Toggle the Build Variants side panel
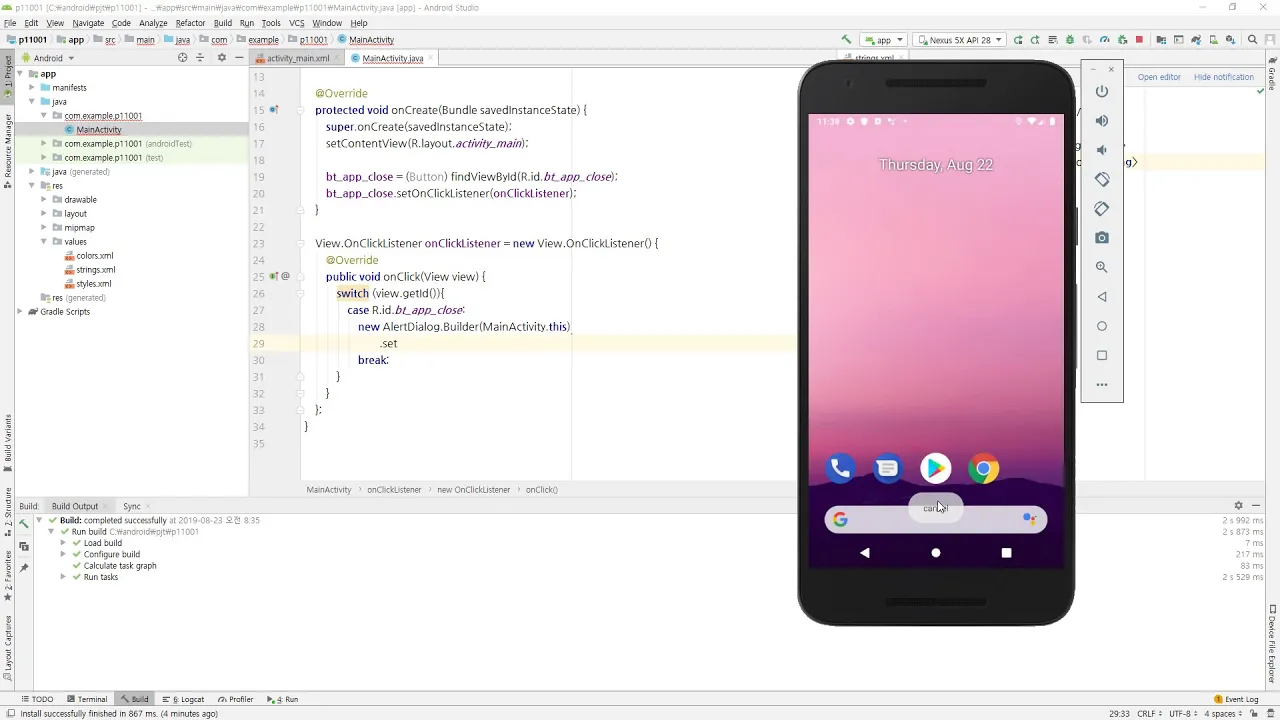 pos(8,442)
